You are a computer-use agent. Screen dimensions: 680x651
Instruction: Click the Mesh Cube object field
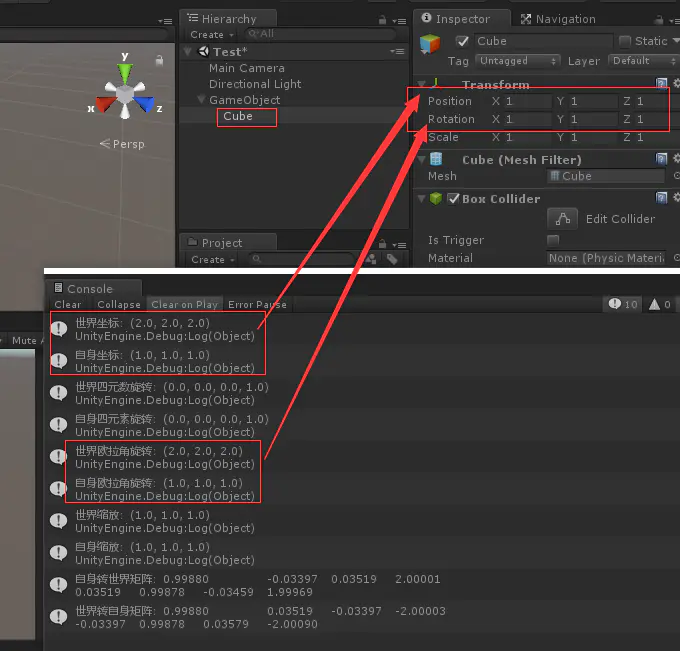(x=606, y=176)
